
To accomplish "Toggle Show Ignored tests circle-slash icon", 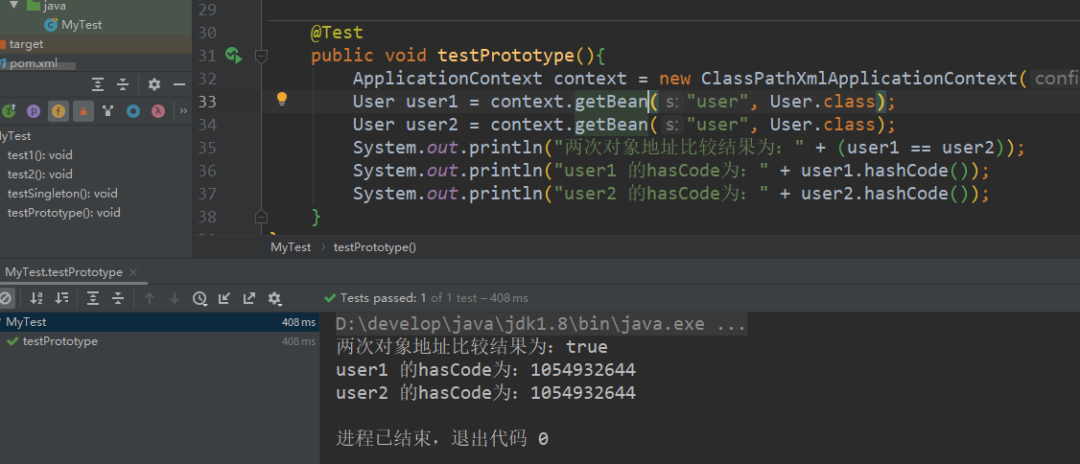I will 5,298.
